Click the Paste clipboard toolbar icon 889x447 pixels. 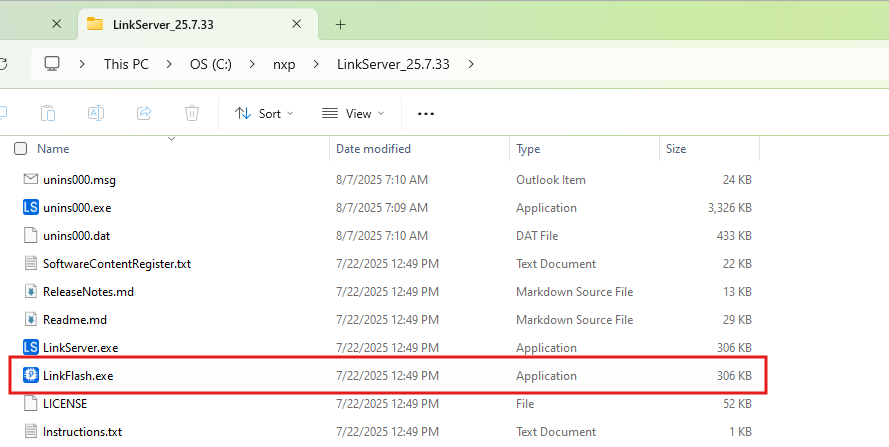click(48, 113)
